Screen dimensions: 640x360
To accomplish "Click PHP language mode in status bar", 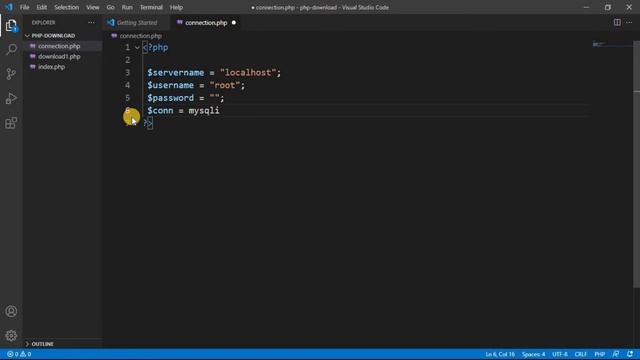I will [x=600, y=354].
